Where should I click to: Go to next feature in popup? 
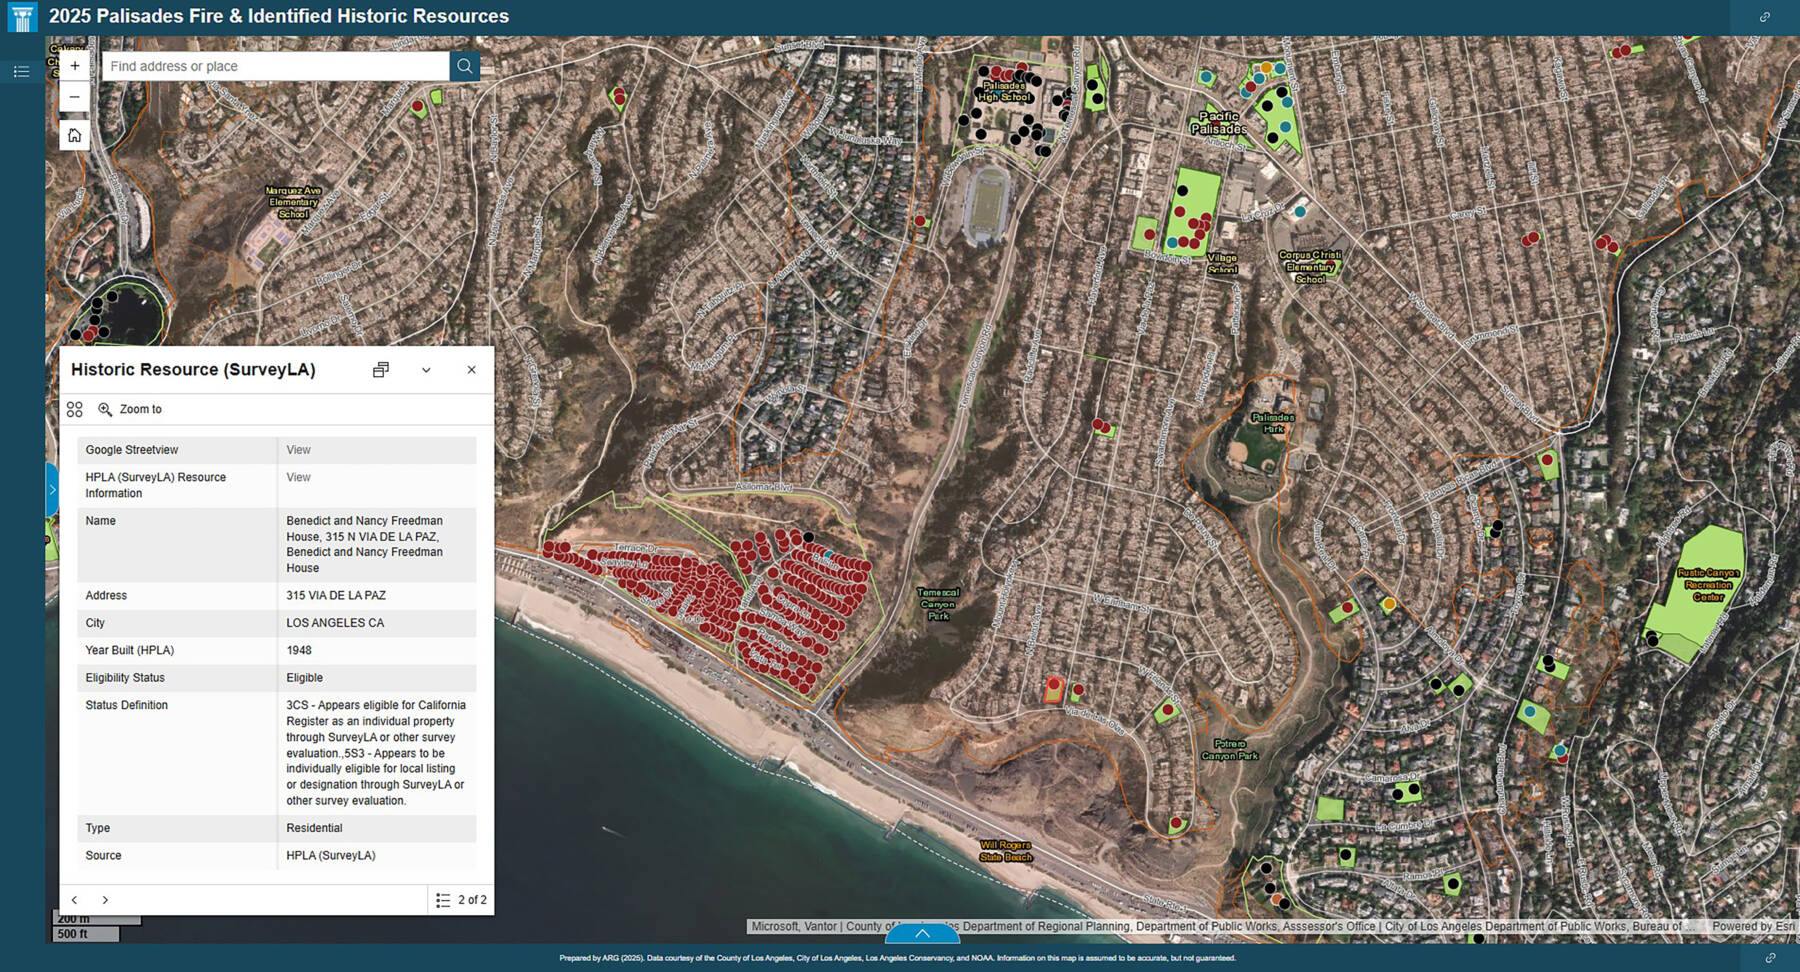pos(105,900)
